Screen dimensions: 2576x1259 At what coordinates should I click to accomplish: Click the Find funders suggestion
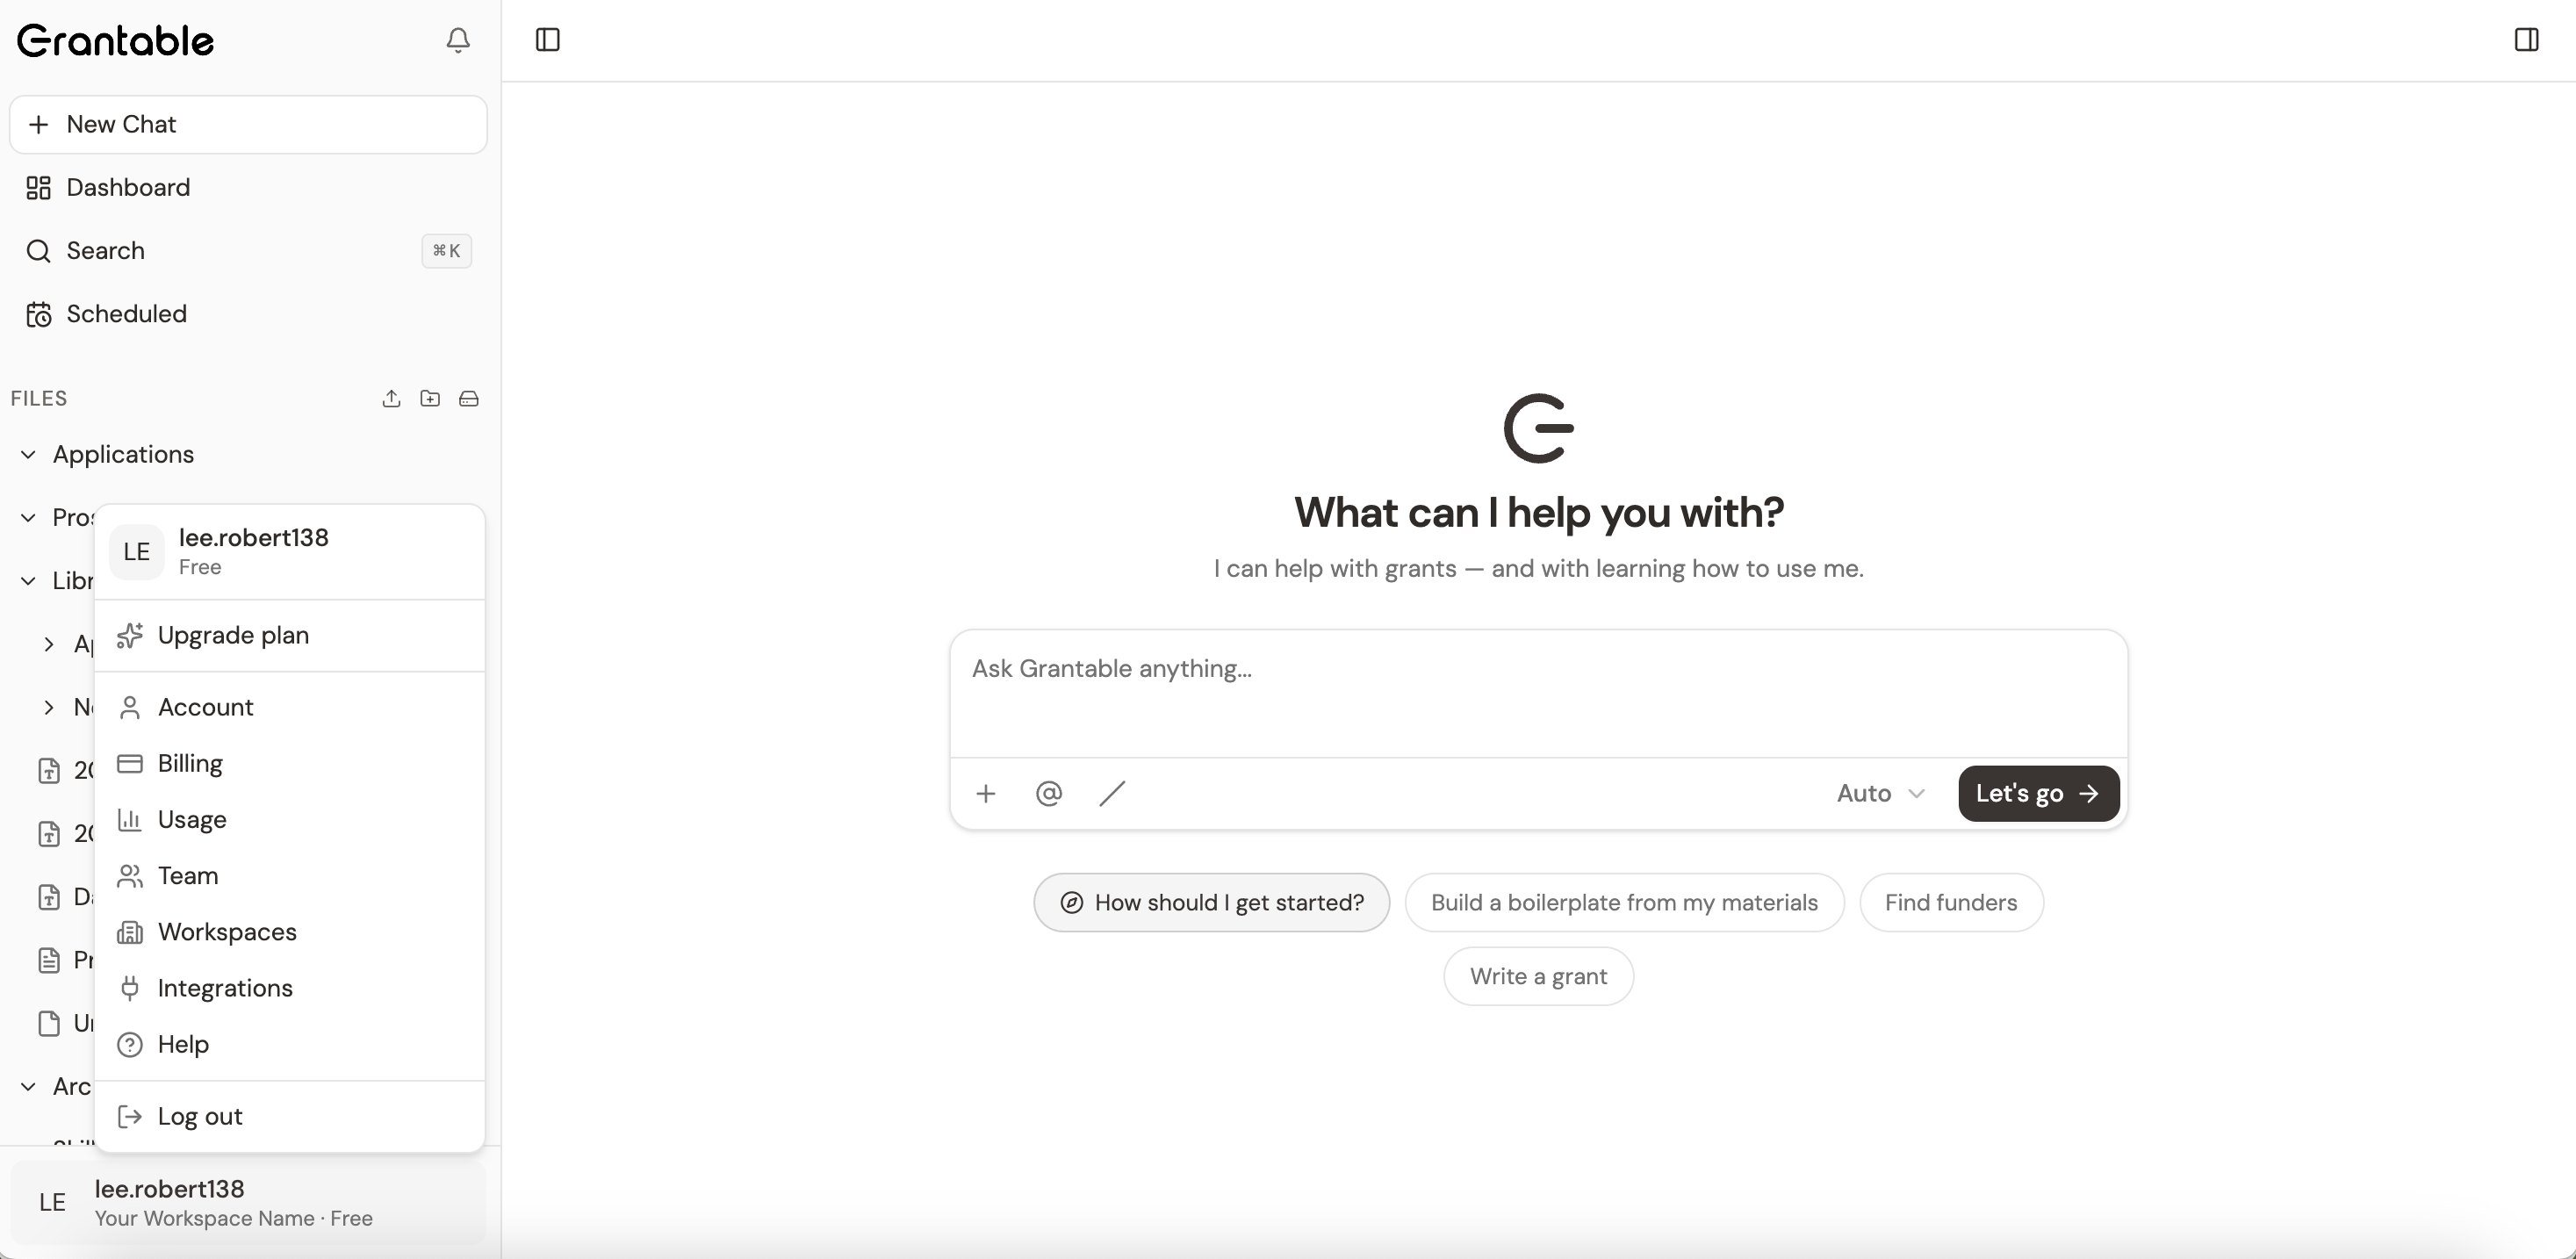coord(1950,902)
